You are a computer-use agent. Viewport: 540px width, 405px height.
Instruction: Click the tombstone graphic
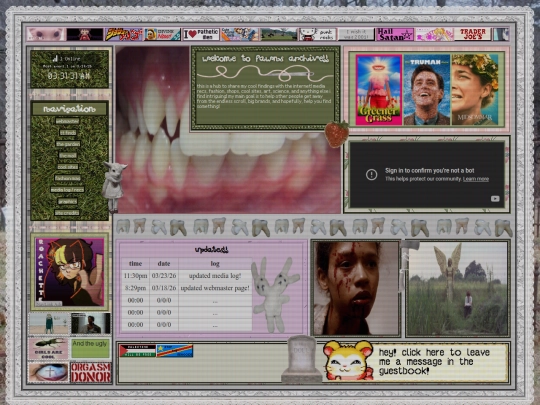(301, 359)
